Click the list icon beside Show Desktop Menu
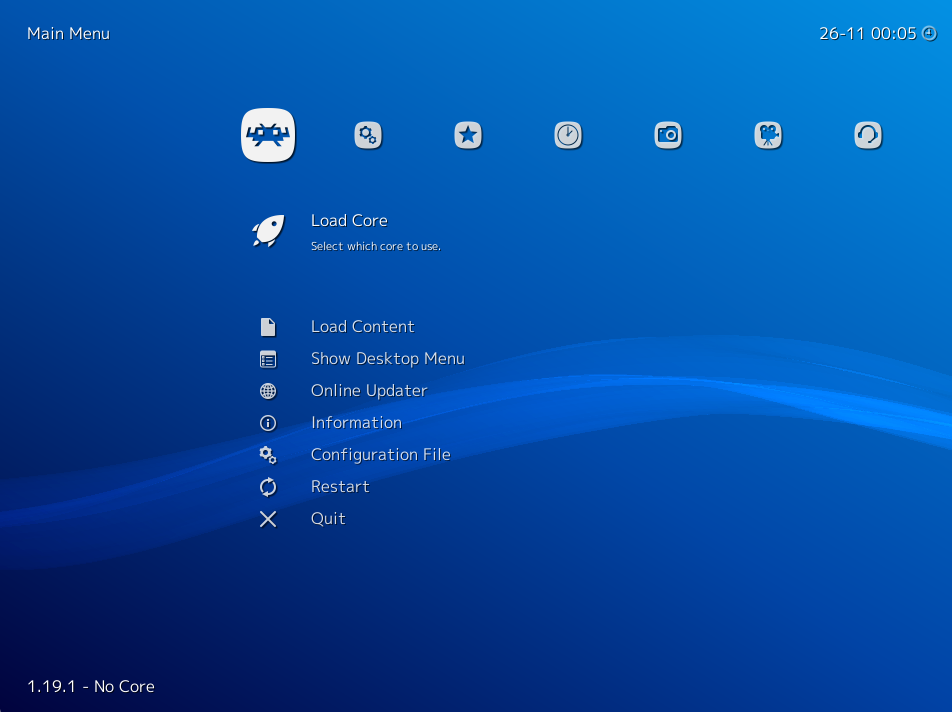The width and height of the screenshot is (952, 712). tap(268, 359)
